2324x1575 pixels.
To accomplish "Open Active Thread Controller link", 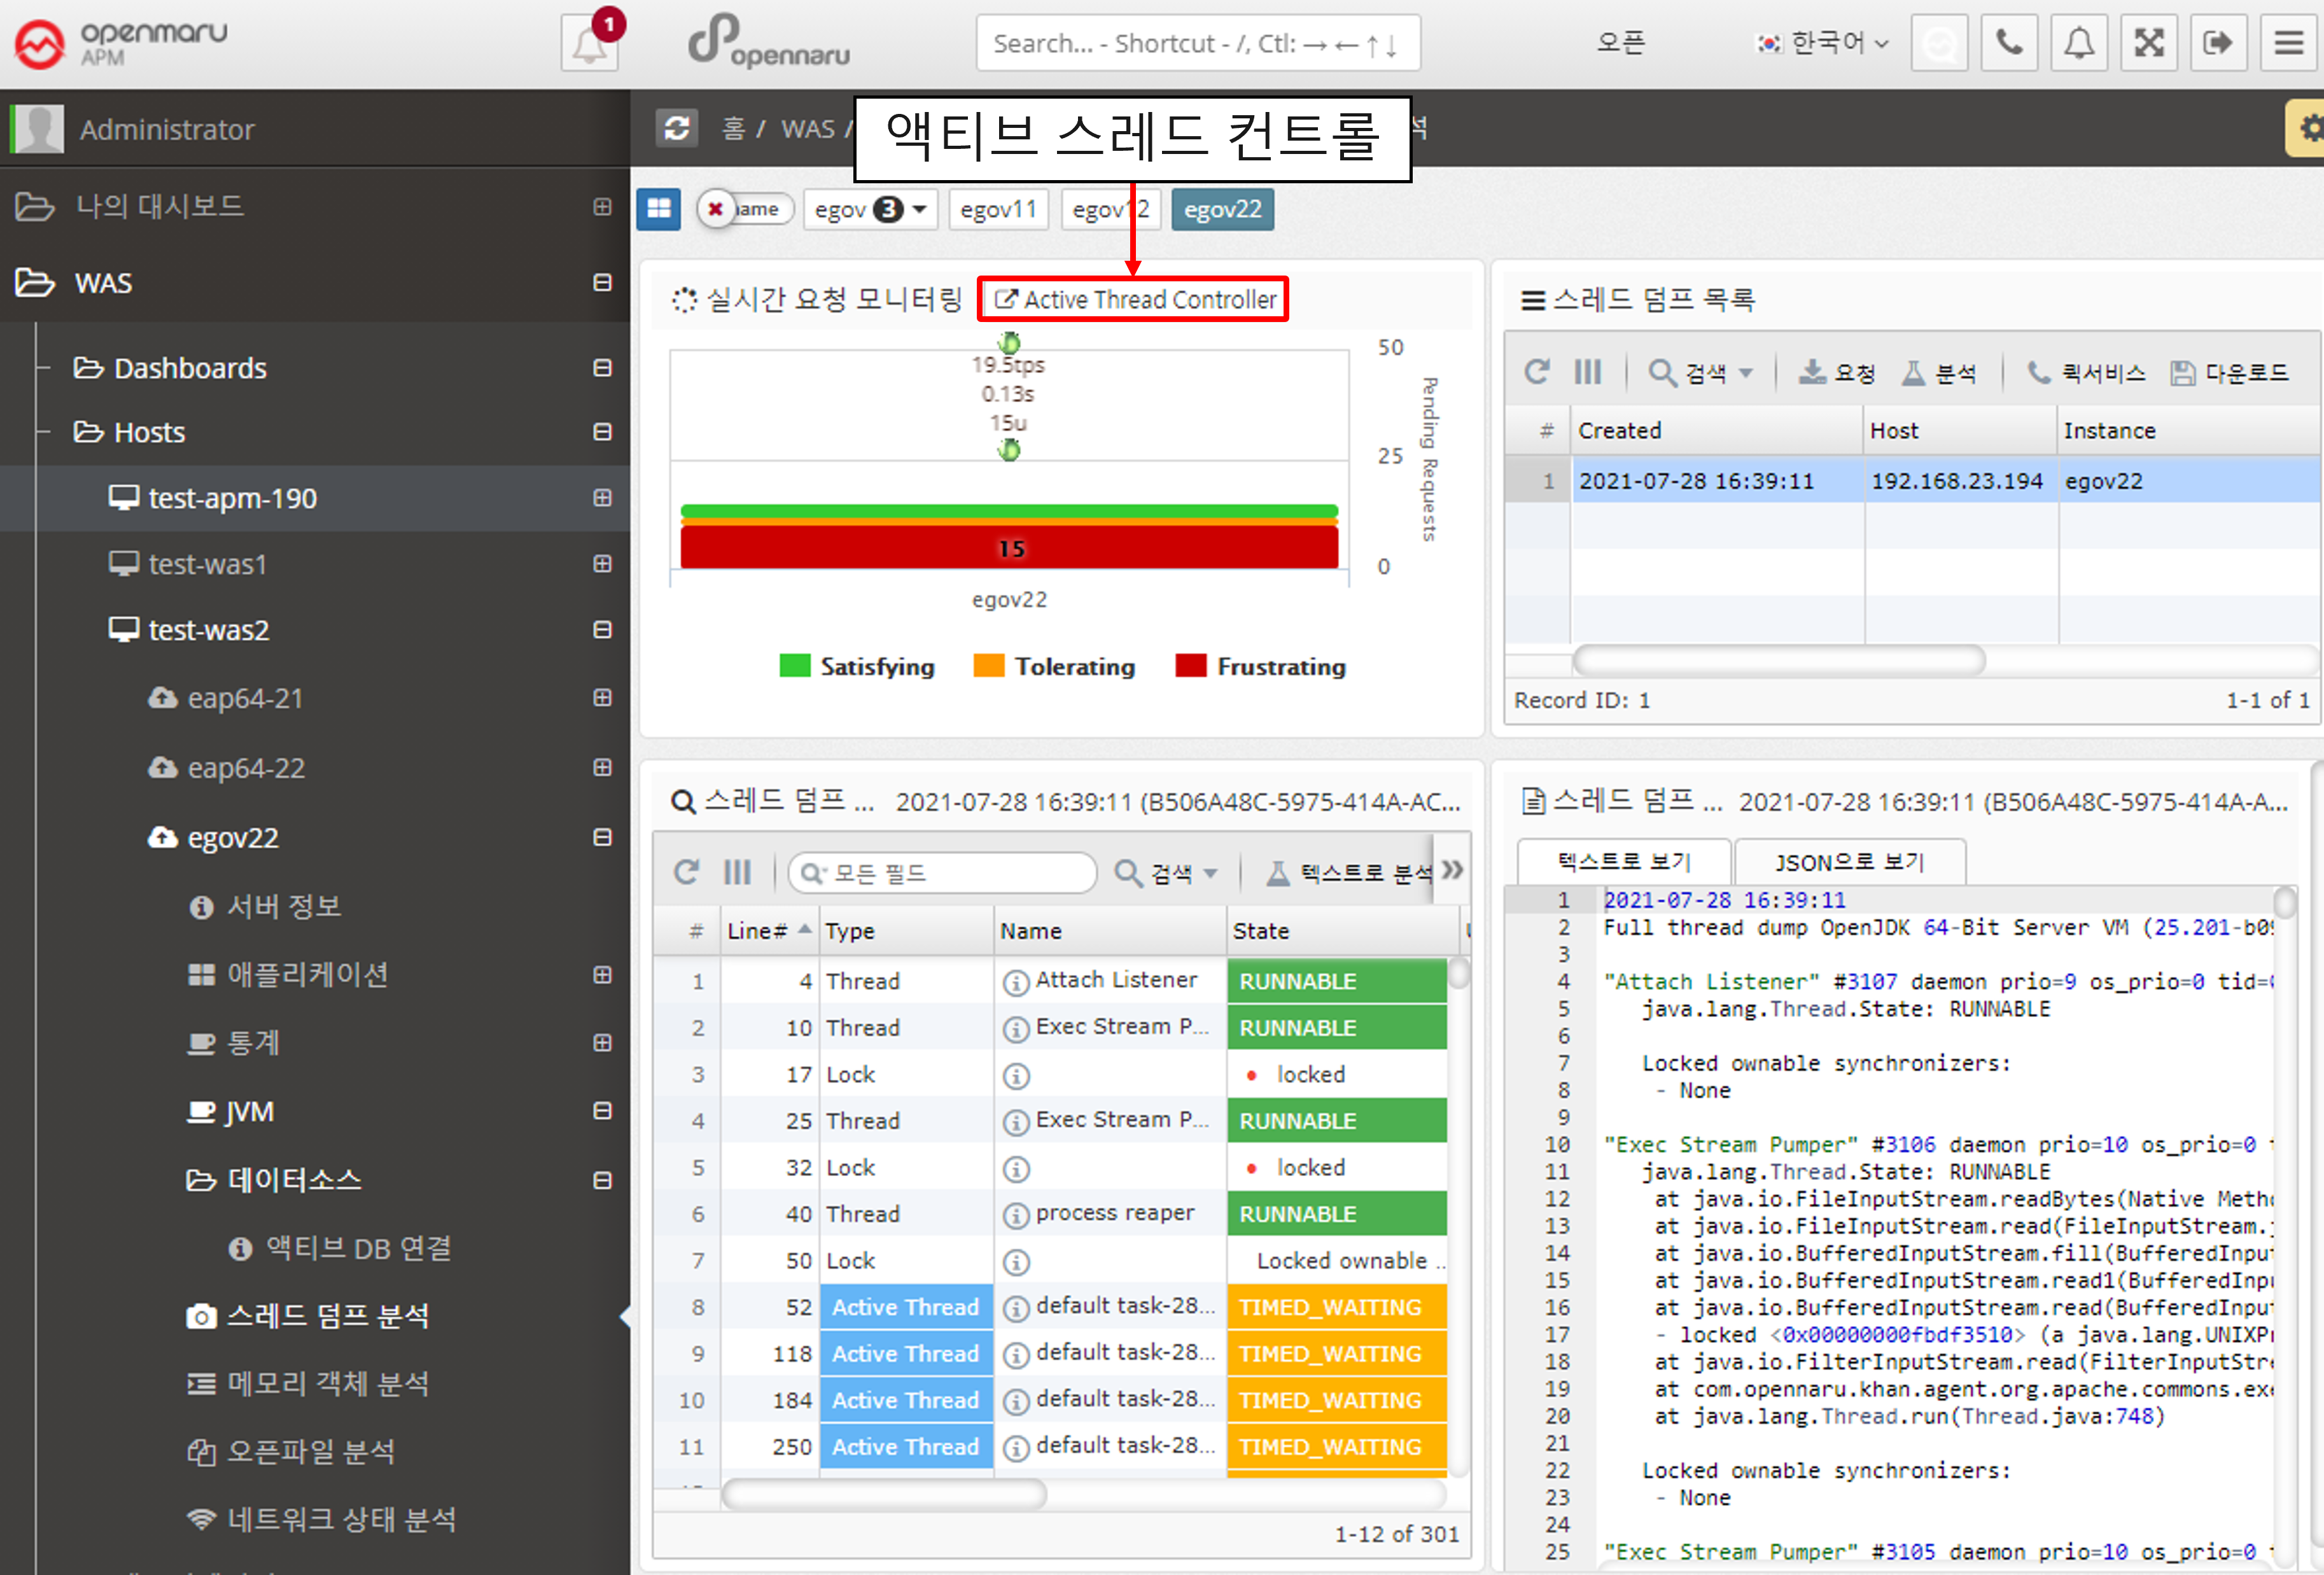I will coord(1134,300).
